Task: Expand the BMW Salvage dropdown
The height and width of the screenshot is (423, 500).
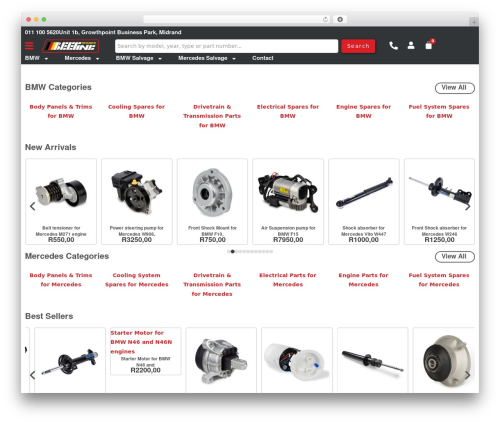Action: [x=139, y=58]
